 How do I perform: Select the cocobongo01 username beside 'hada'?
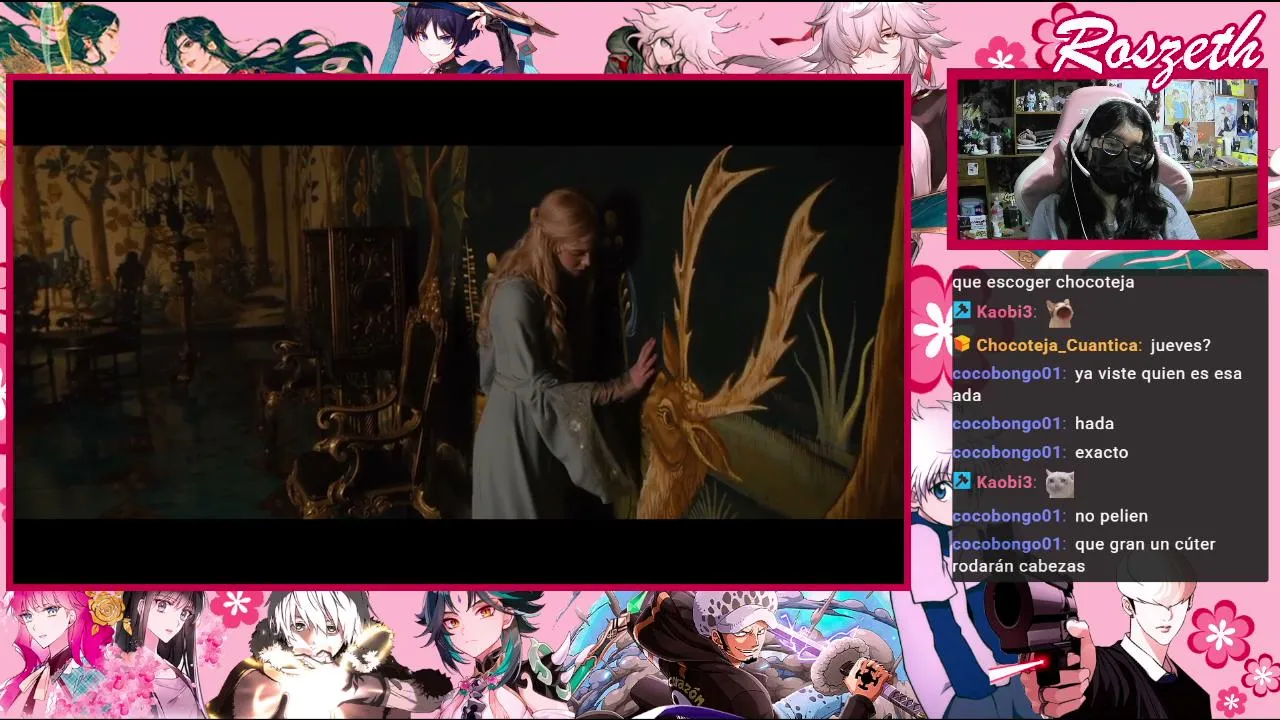[x=1007, y=424]
